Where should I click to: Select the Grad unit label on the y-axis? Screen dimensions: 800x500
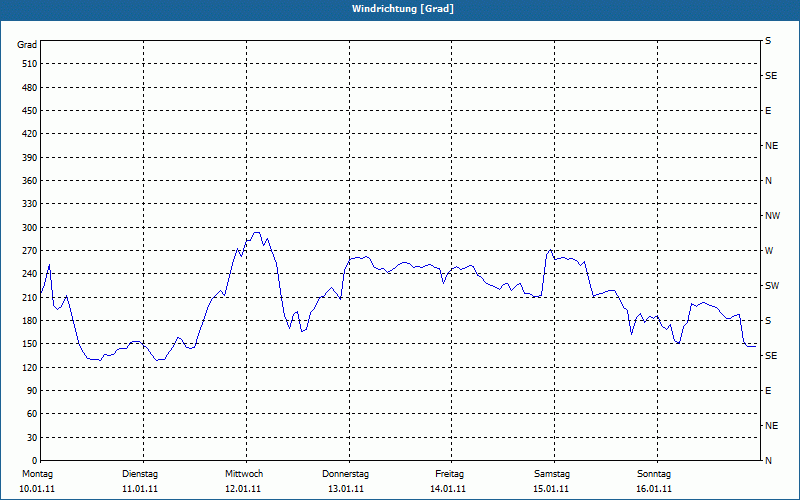point(27,45)
